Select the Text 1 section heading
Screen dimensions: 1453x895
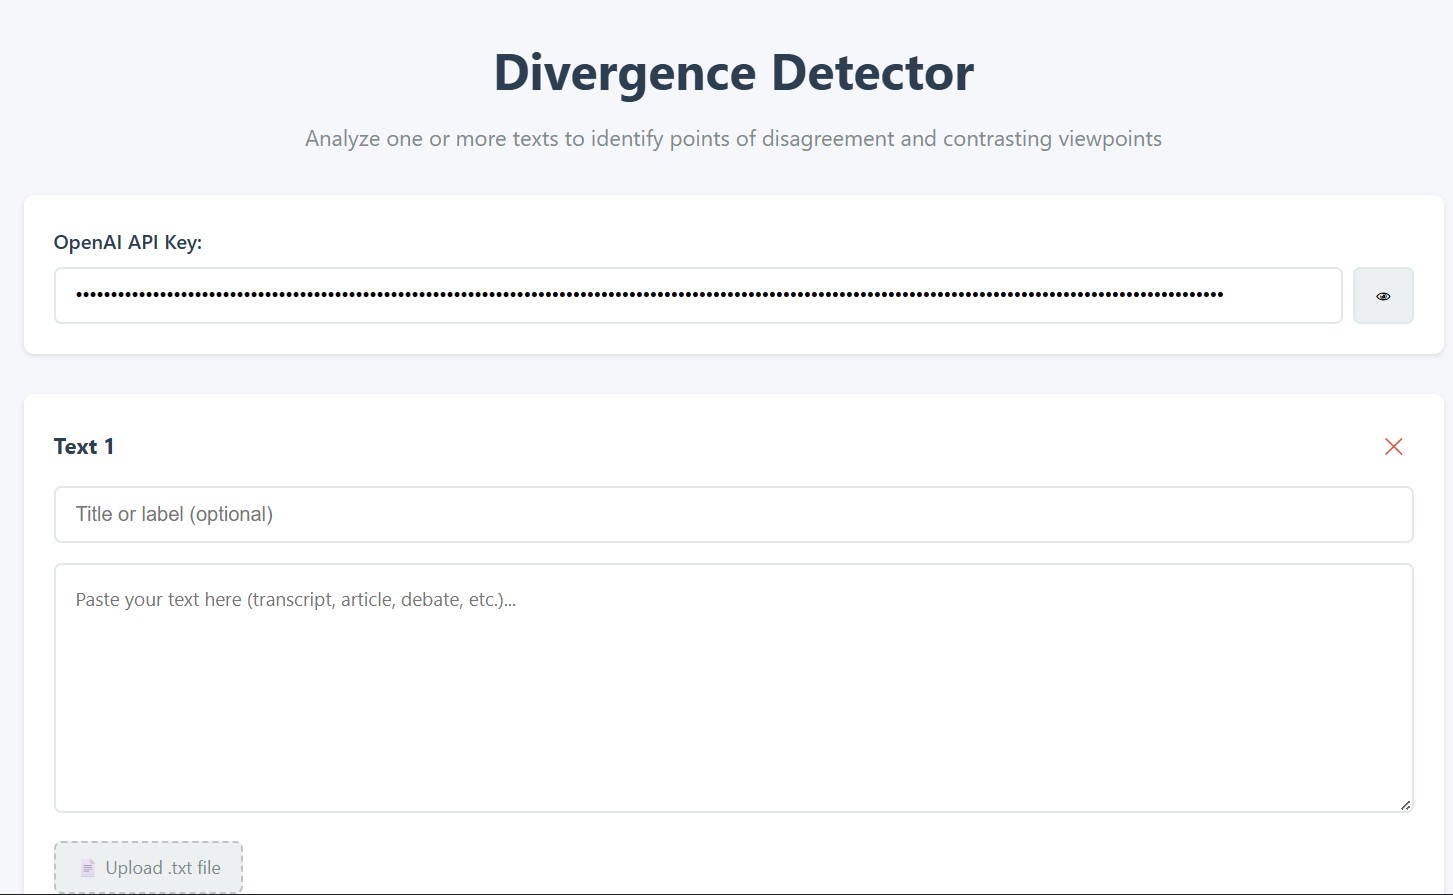click(84, 447)
